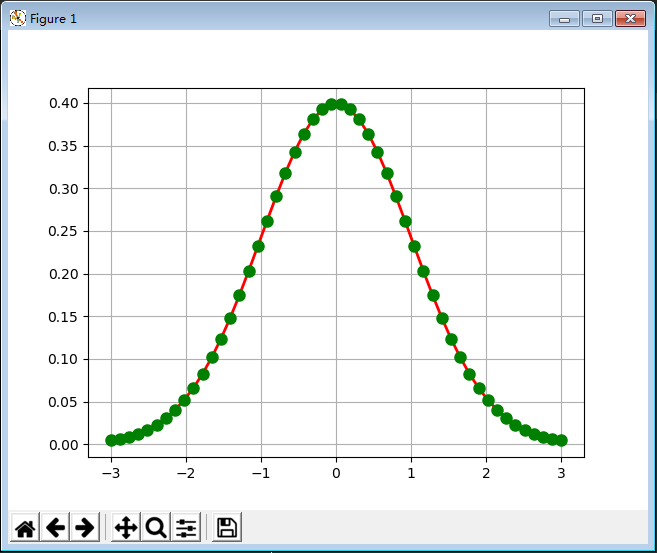Click x-axis label −3
Viewport: 657px width, 553px height.
(x=111, y=473)
